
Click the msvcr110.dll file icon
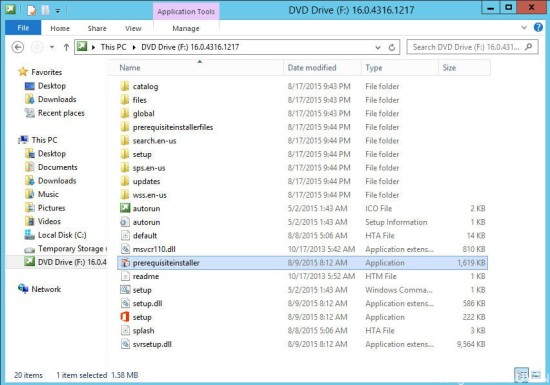(125, 249)
